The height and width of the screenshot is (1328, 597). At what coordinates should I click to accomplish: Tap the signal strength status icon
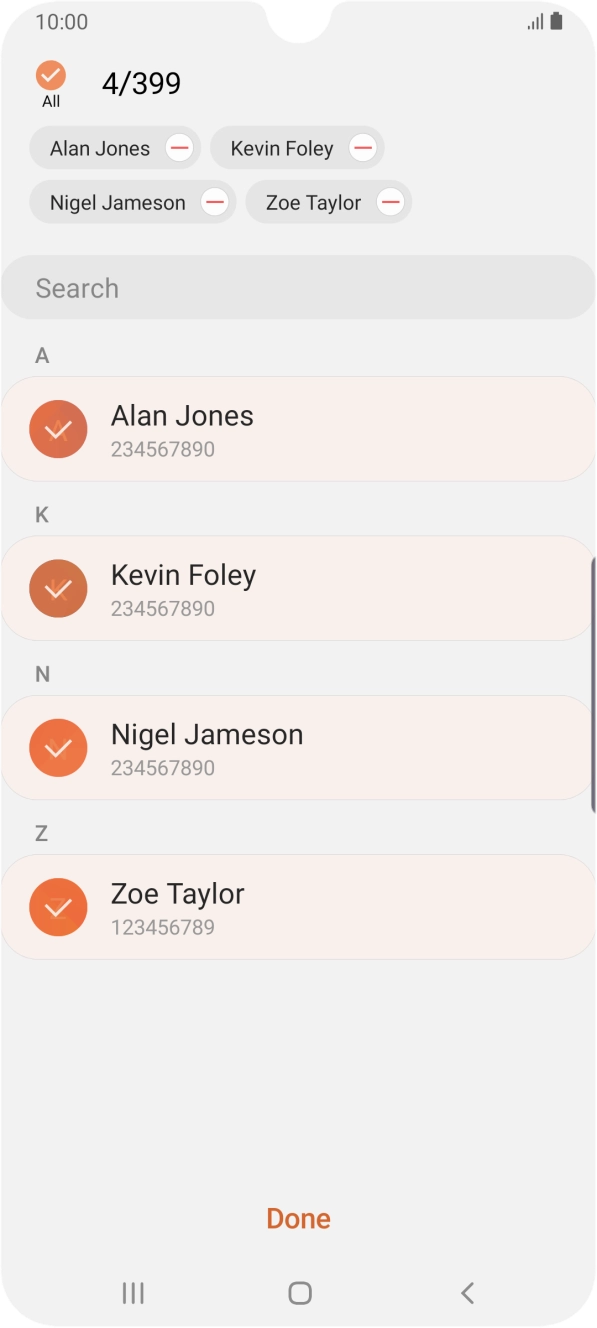[x=535, y=22]
